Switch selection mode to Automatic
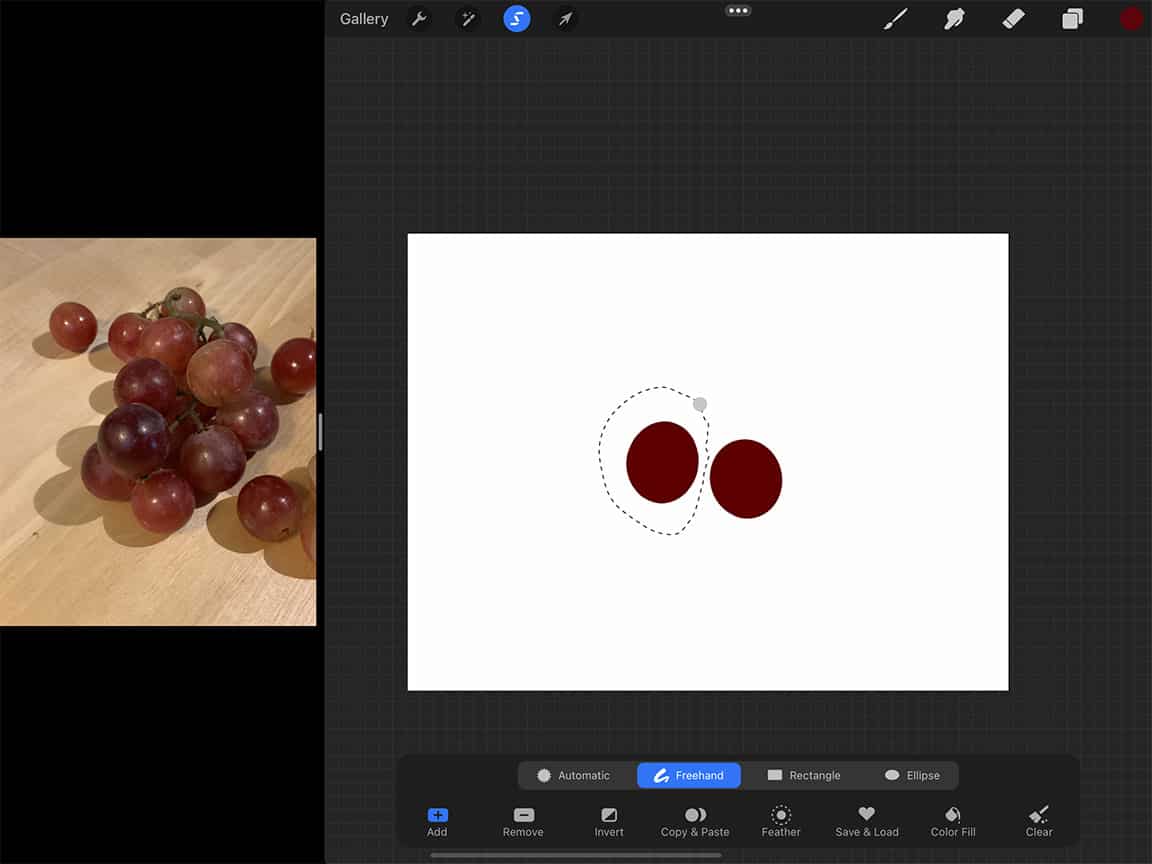1152x864 pixels. click(x=577, y=775)
